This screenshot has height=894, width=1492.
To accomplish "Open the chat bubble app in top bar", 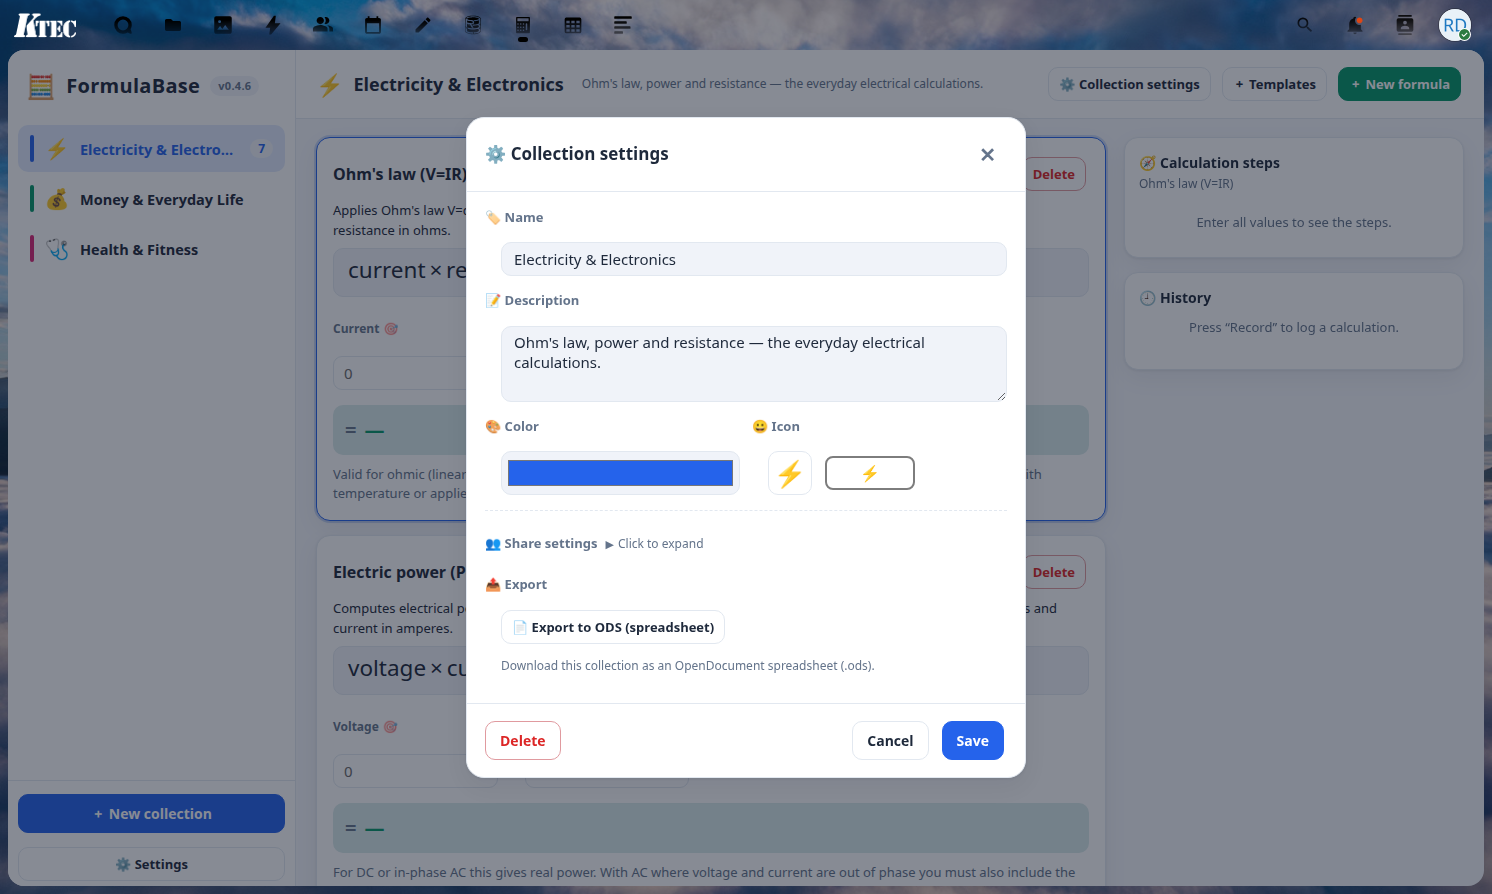I will (x=123, y=25).
